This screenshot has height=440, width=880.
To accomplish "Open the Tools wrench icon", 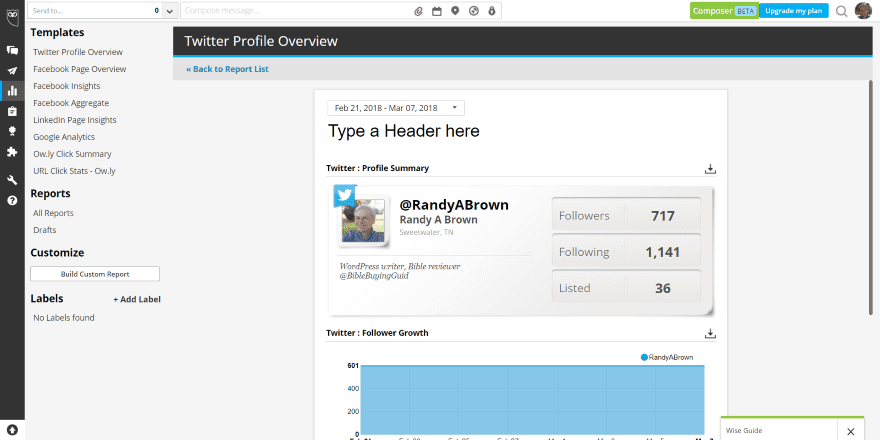I will (x=12, y=180).
